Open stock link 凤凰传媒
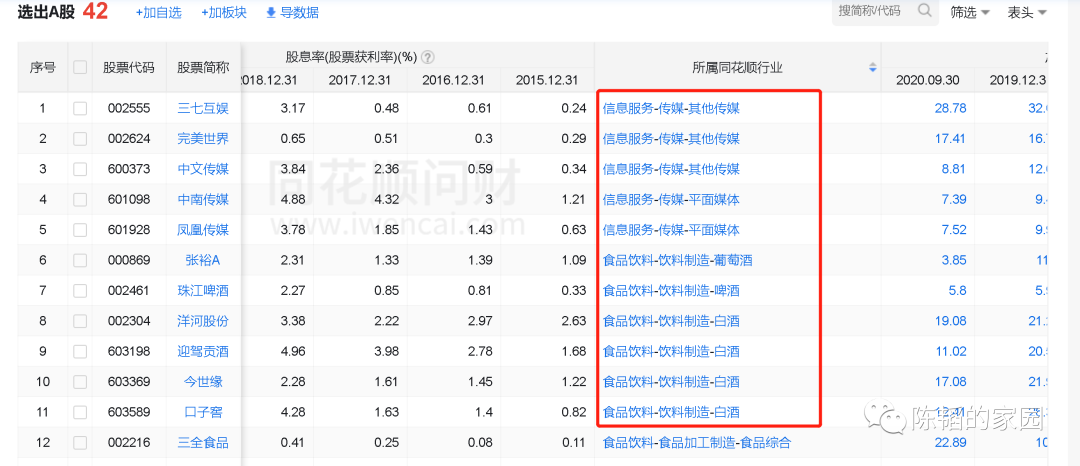The height and width of the screenshot is (466, 1080). click(202, 230)
